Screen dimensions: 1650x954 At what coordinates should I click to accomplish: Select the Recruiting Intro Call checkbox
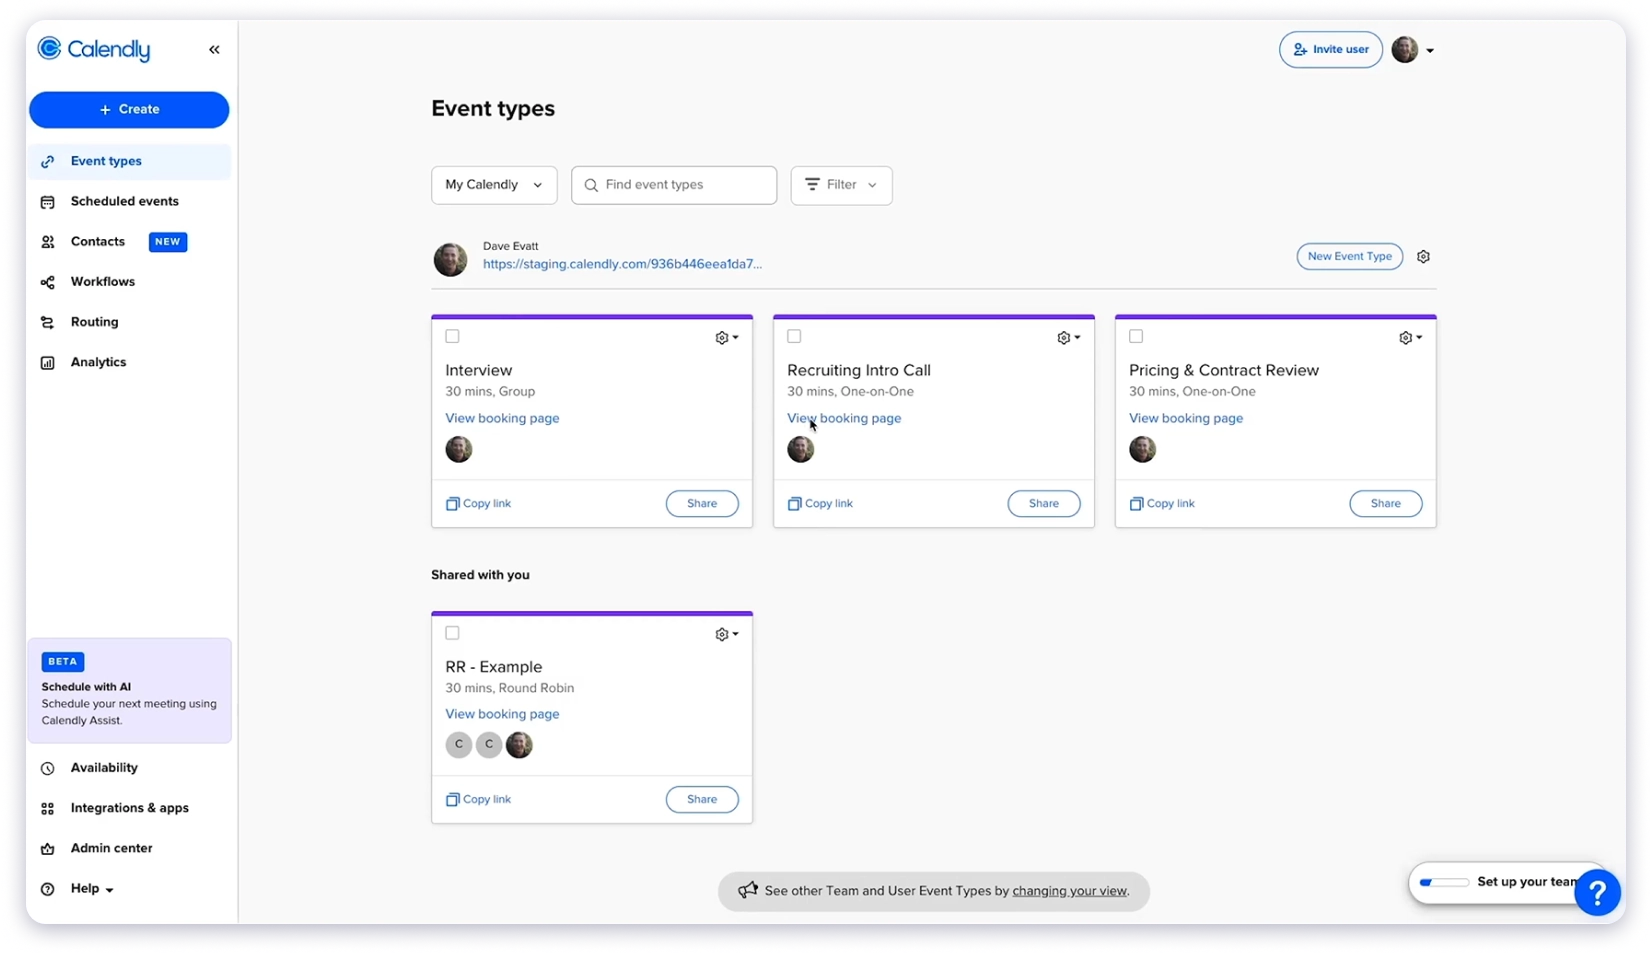pyautogui.click(x=794, y=337)
